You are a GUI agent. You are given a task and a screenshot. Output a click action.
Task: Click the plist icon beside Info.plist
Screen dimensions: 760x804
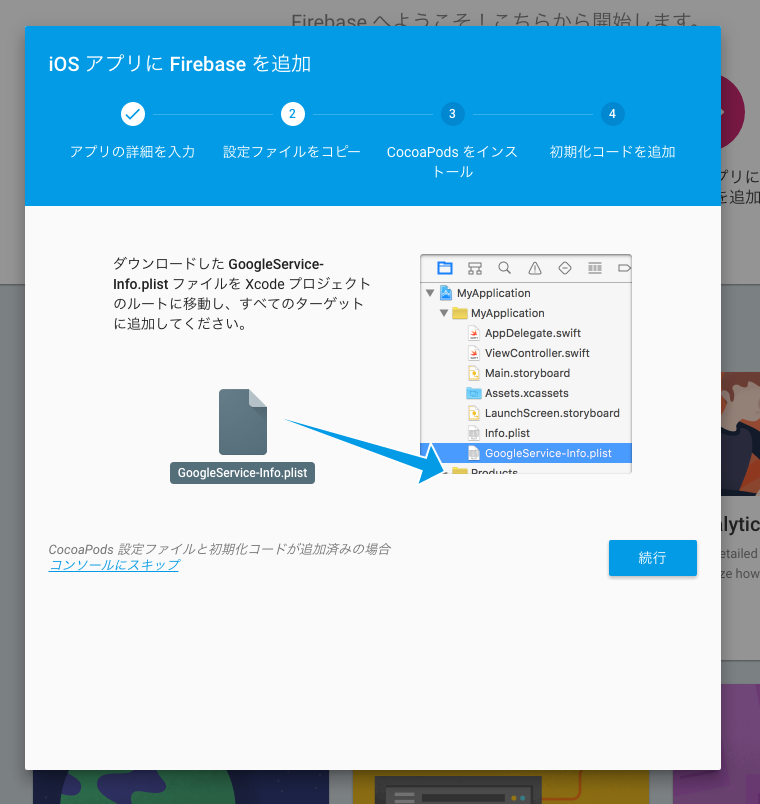(x=474, y=433)
